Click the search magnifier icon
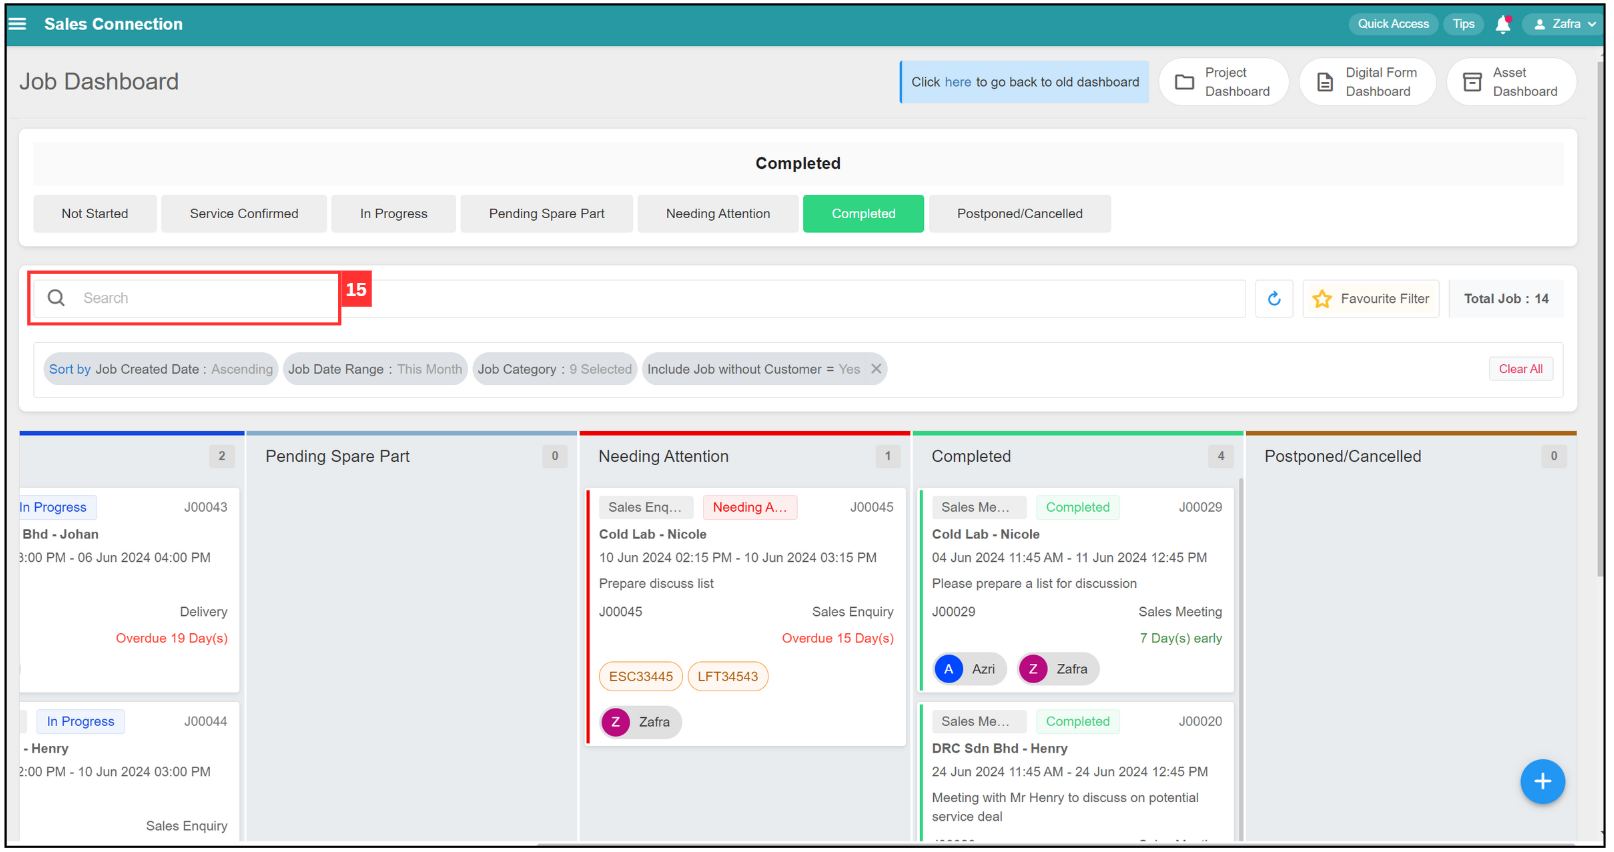This screenshot has height=852, width=1614. (x=57, y=298)
